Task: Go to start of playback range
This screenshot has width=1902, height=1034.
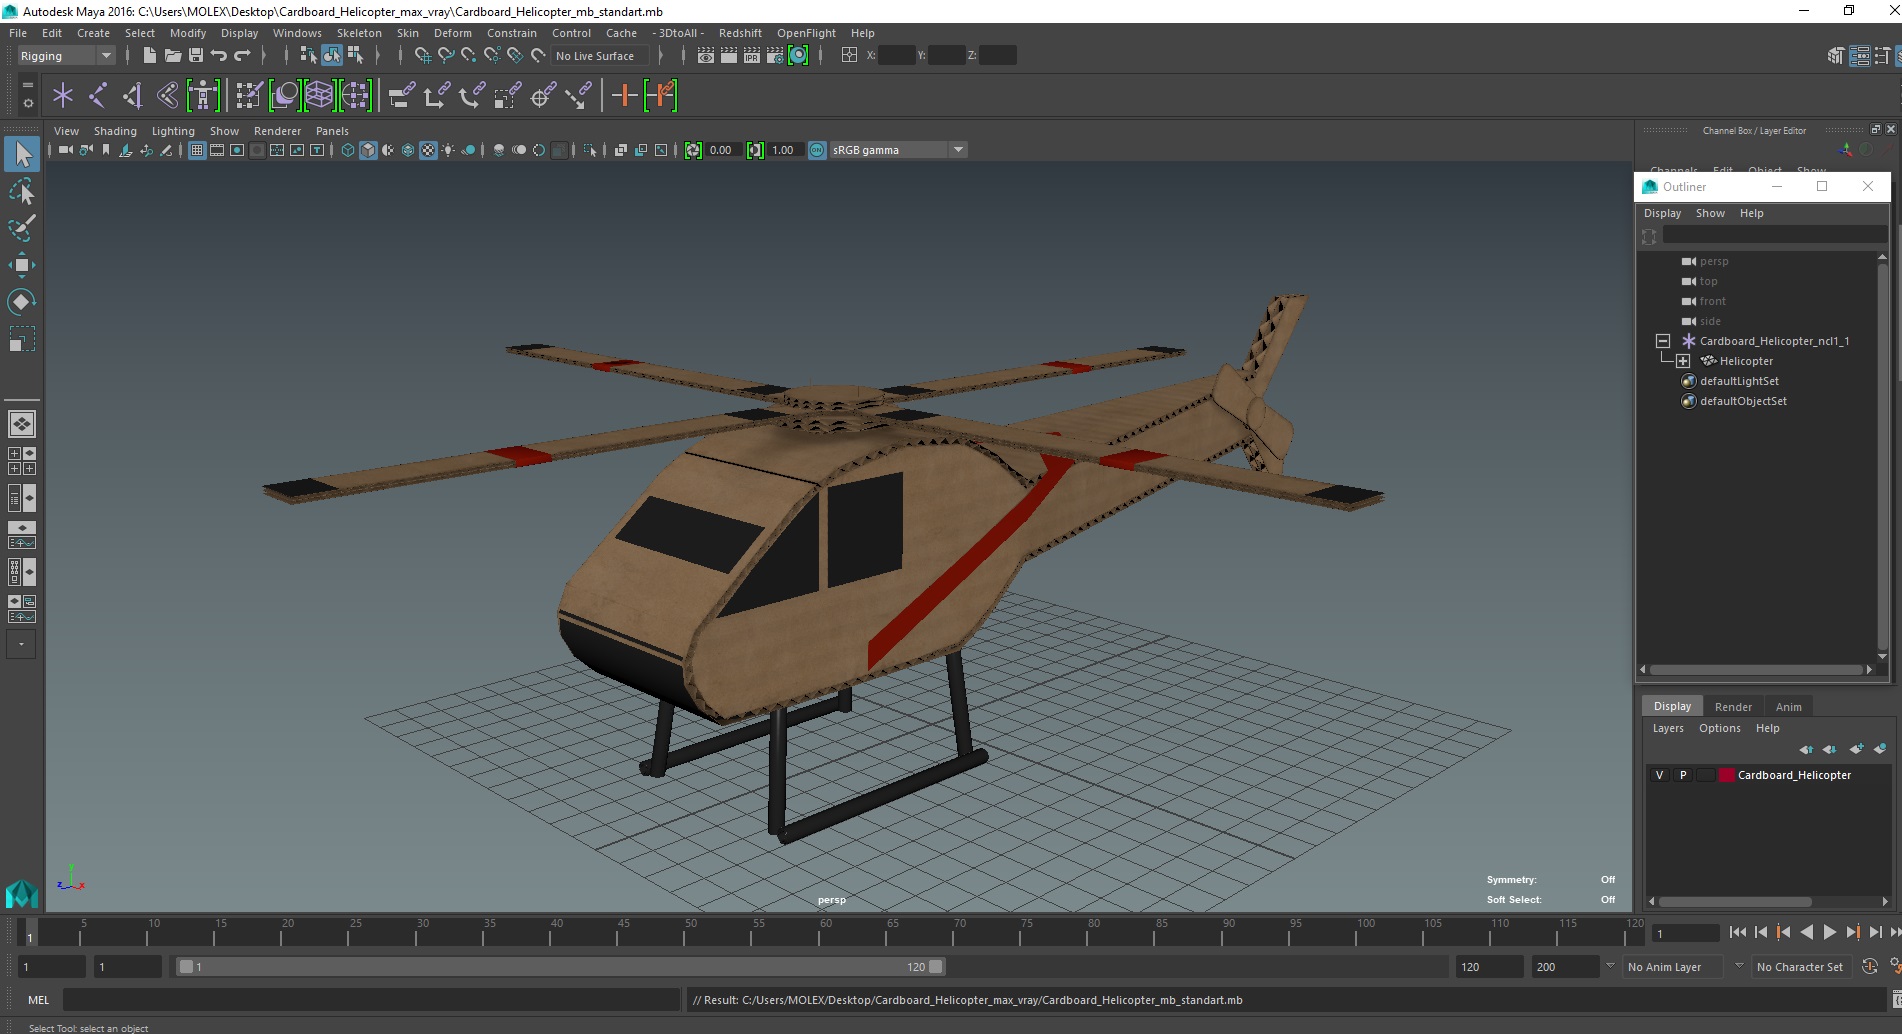Action: (1738, 932)
